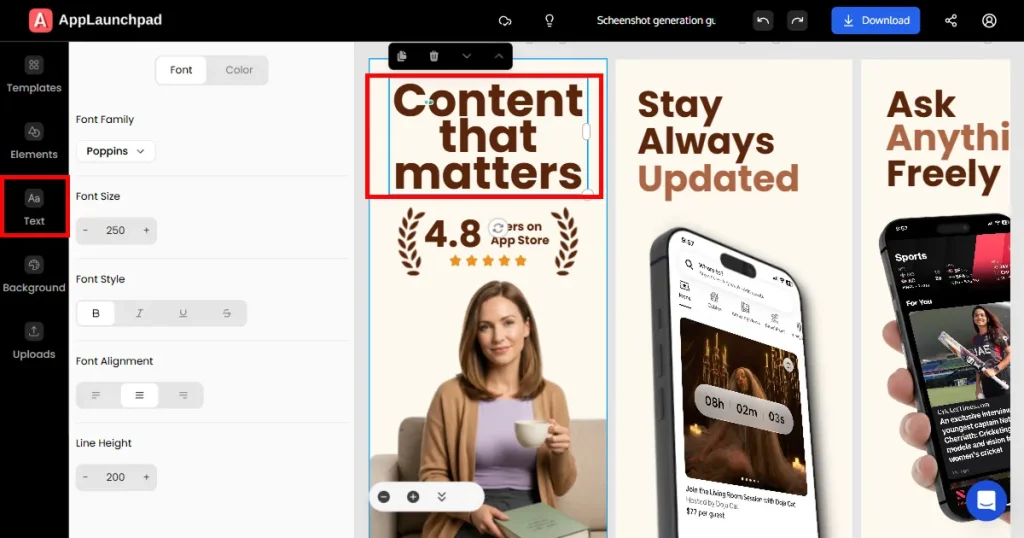Click the AppLaunchpad logo

coord(95,20)
